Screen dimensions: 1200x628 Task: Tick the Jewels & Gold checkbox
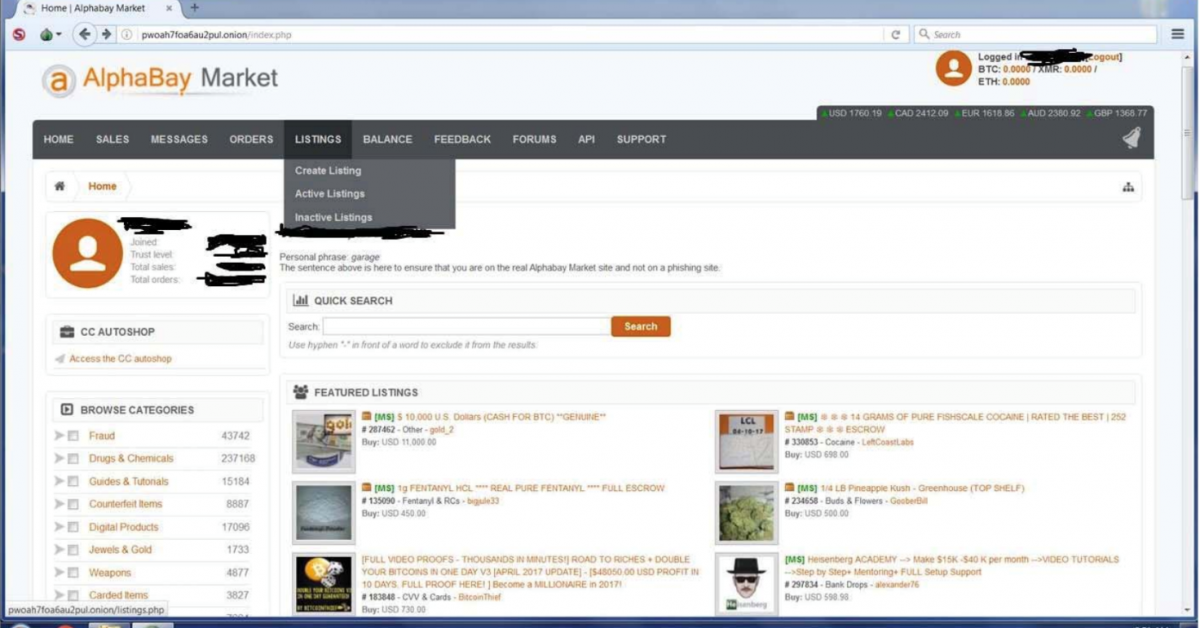[x=73, y=550]
